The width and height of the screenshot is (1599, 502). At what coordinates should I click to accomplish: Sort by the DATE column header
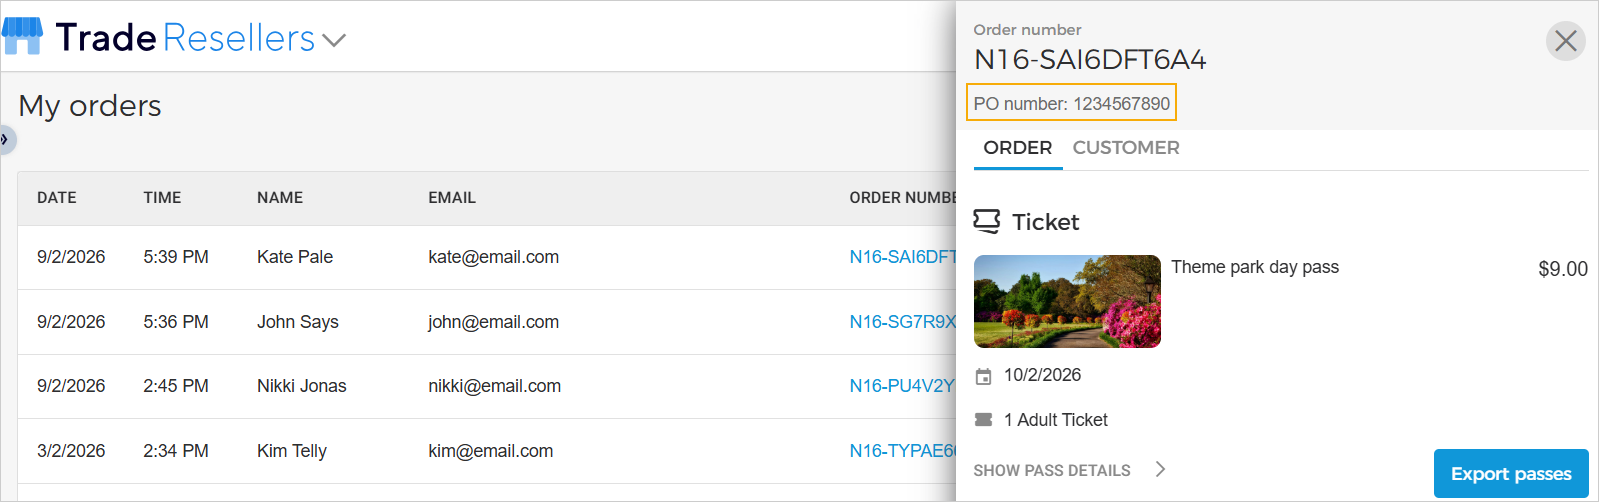click(57, 198)
